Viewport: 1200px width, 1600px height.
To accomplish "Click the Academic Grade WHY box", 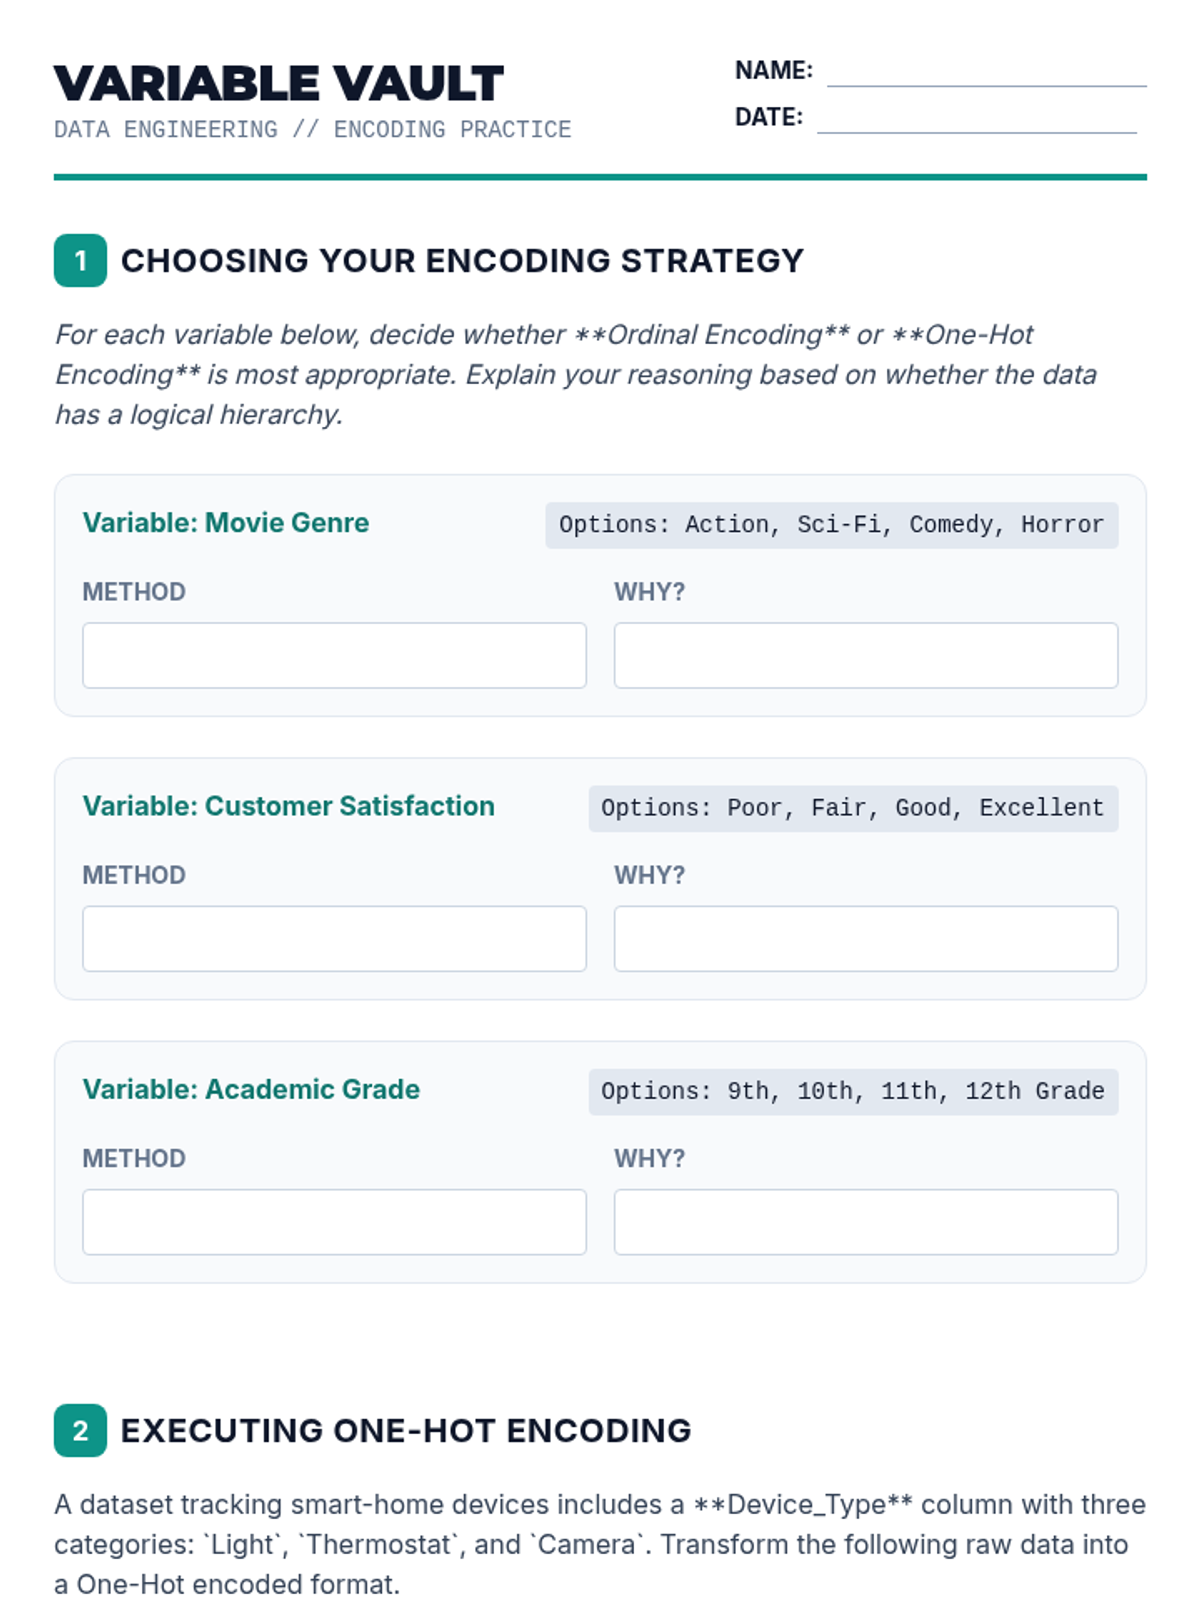I will point(866,1221).
